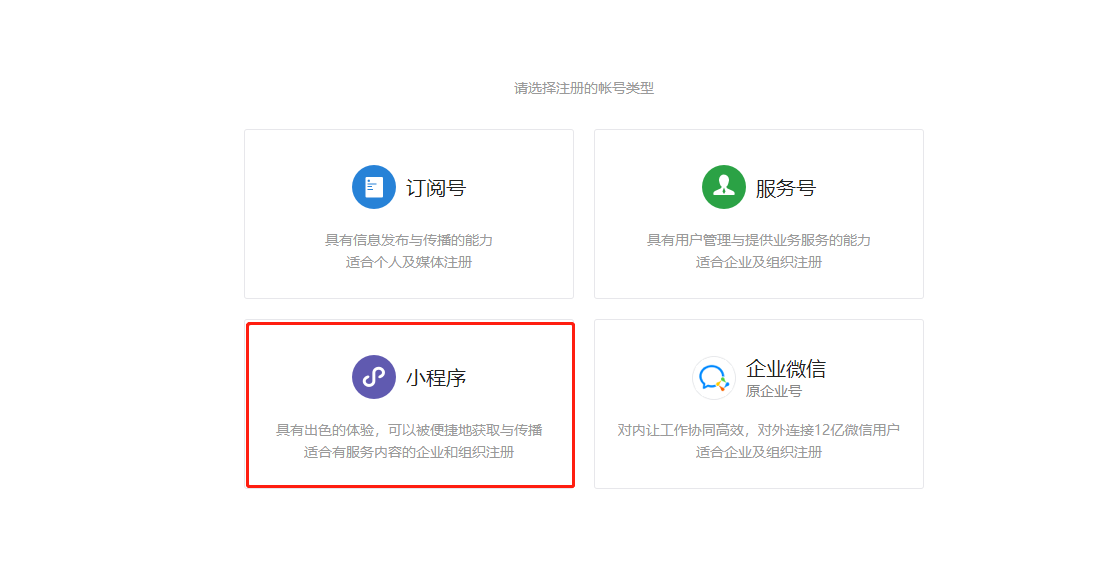This screenshot has width=1099, height=568.
Task: Choose the 小程序 title label
Action: tap(436, 378)
